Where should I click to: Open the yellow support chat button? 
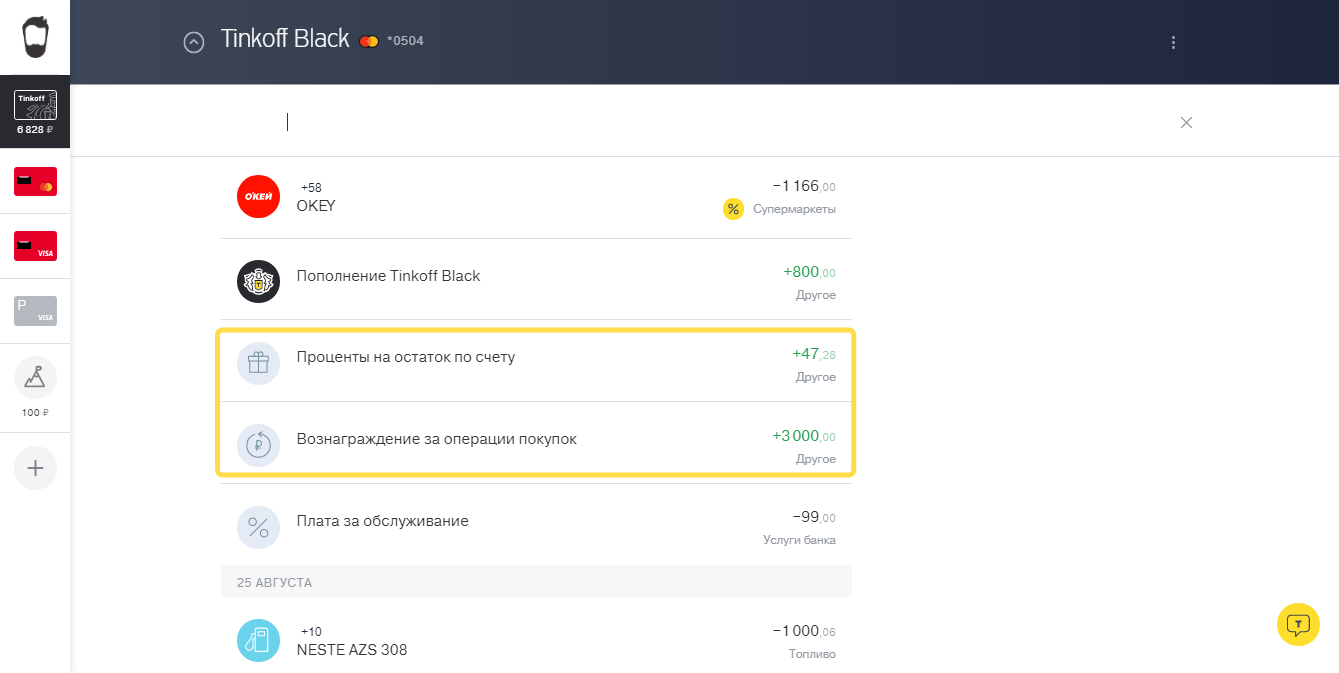point(1298,625)
